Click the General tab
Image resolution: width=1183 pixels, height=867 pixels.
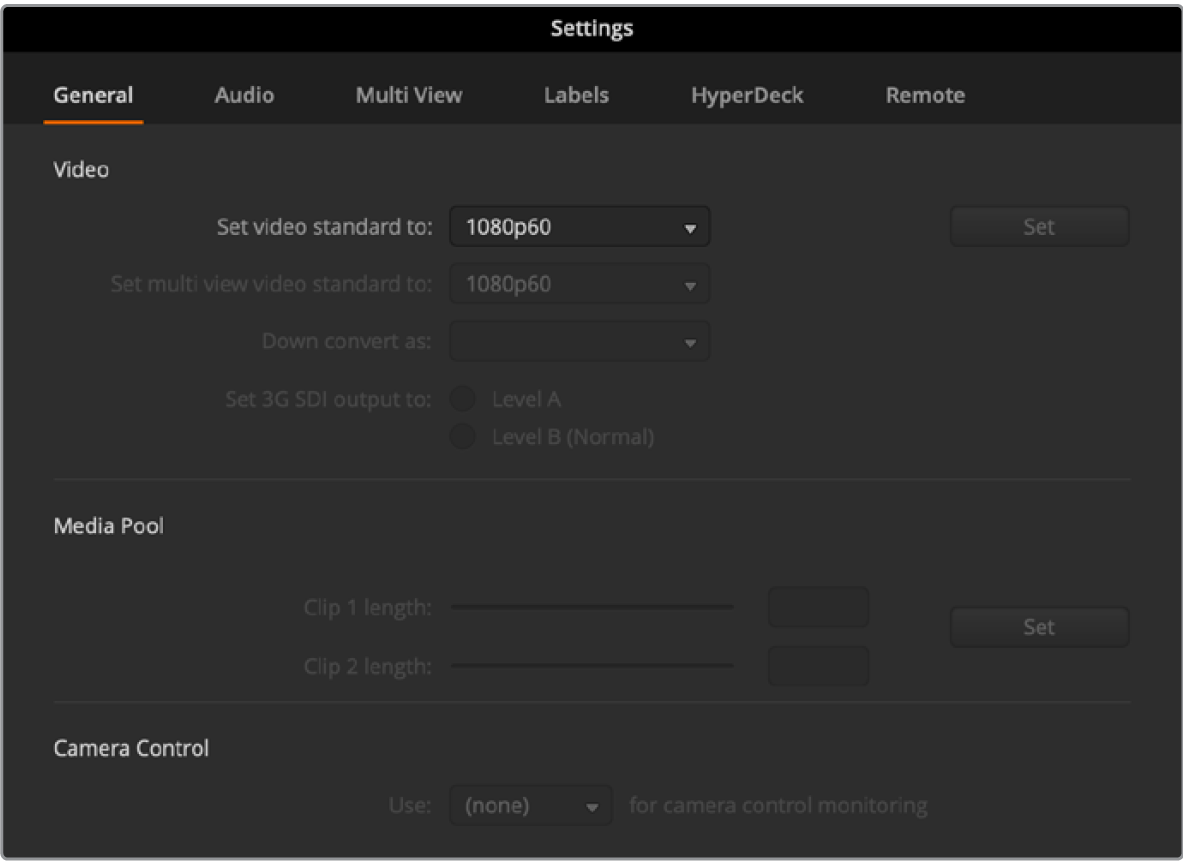pos(93,96)
